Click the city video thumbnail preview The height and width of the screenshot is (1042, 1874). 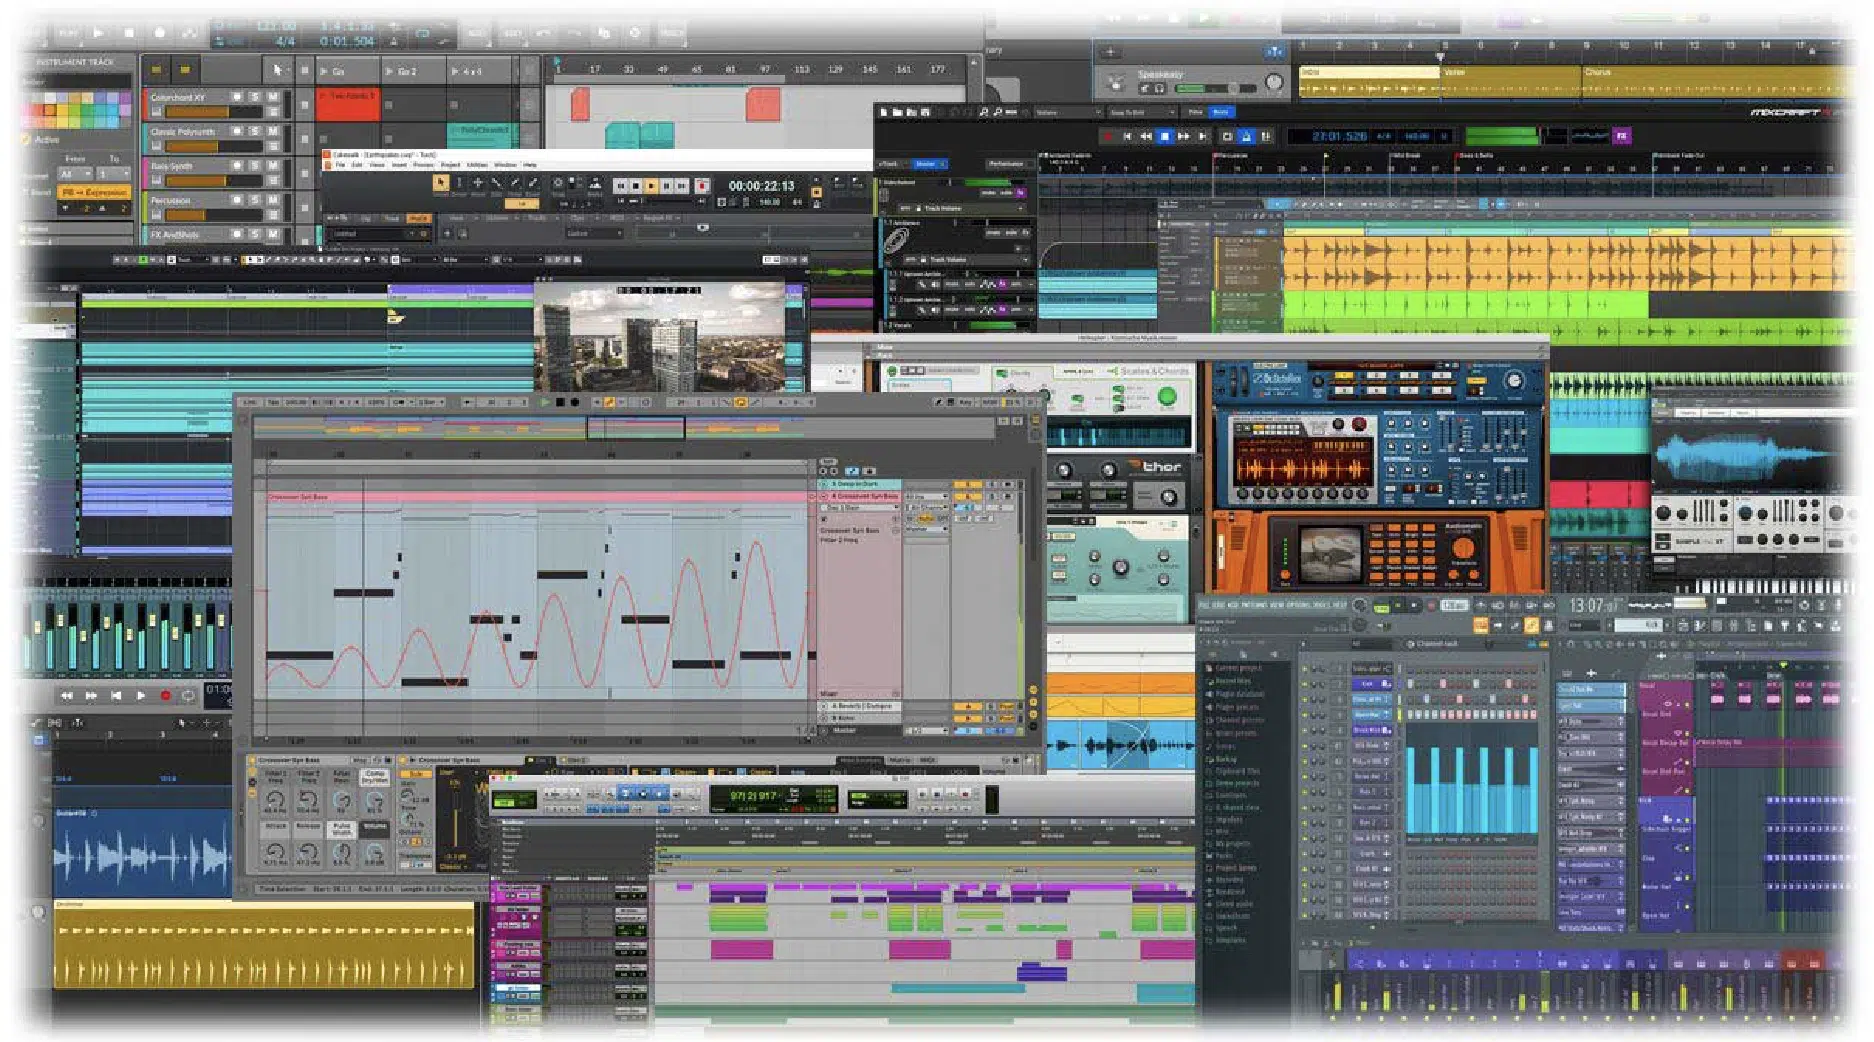660,337
